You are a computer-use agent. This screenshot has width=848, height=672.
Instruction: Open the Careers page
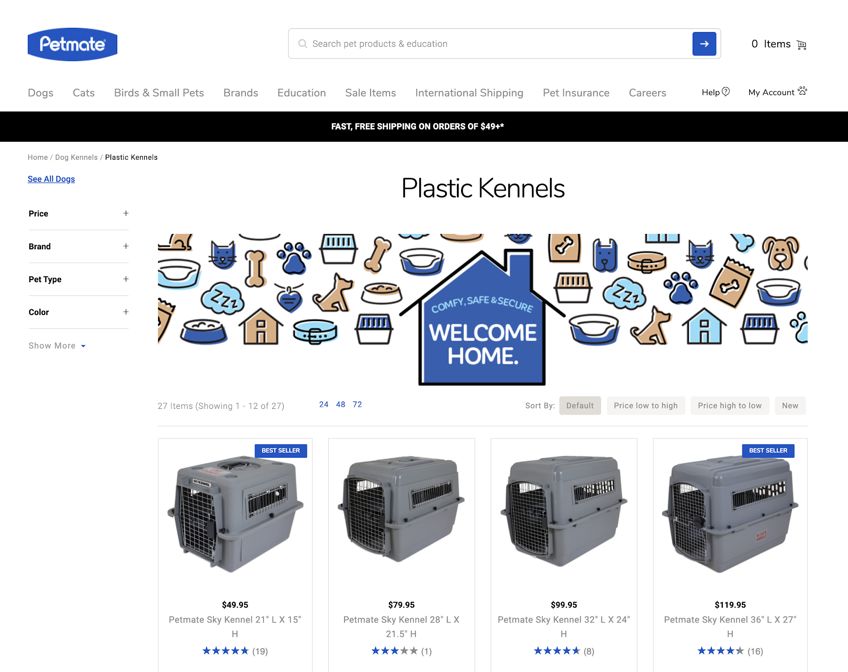(x=647, y=92)
